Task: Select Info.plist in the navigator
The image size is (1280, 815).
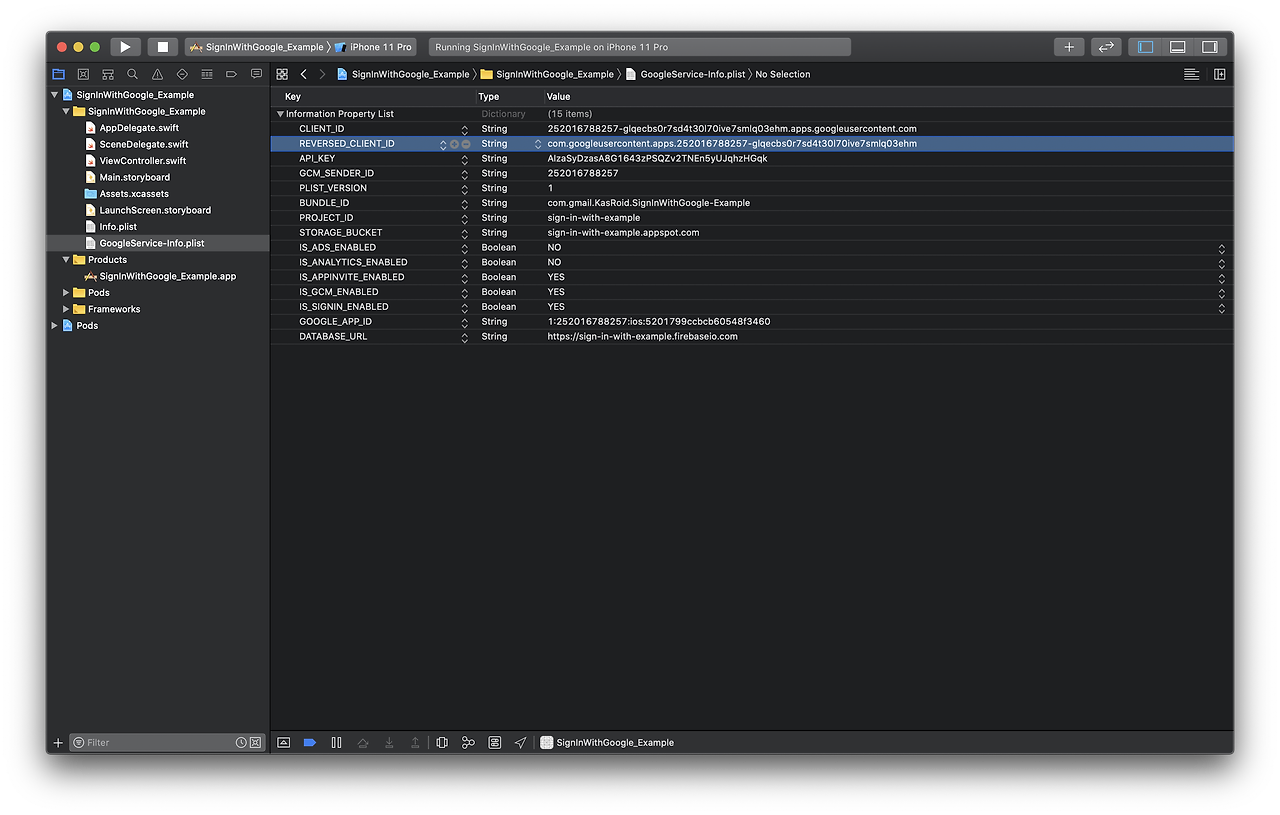Action: pyautogui.click(x=118, y=227)
